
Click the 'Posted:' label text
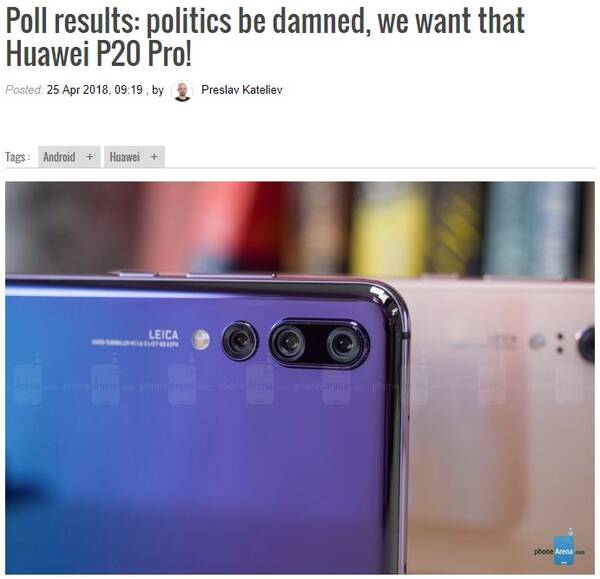(24, 90)
